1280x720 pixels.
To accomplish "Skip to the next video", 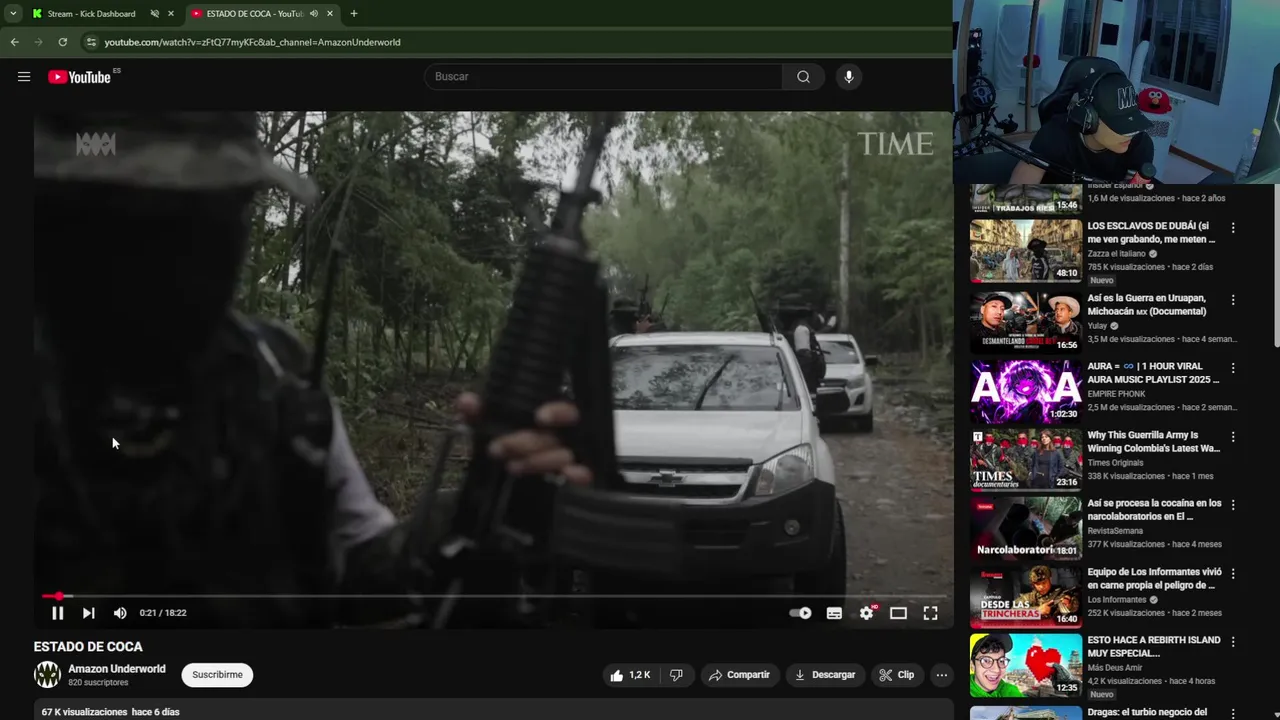I will (88, 613).
